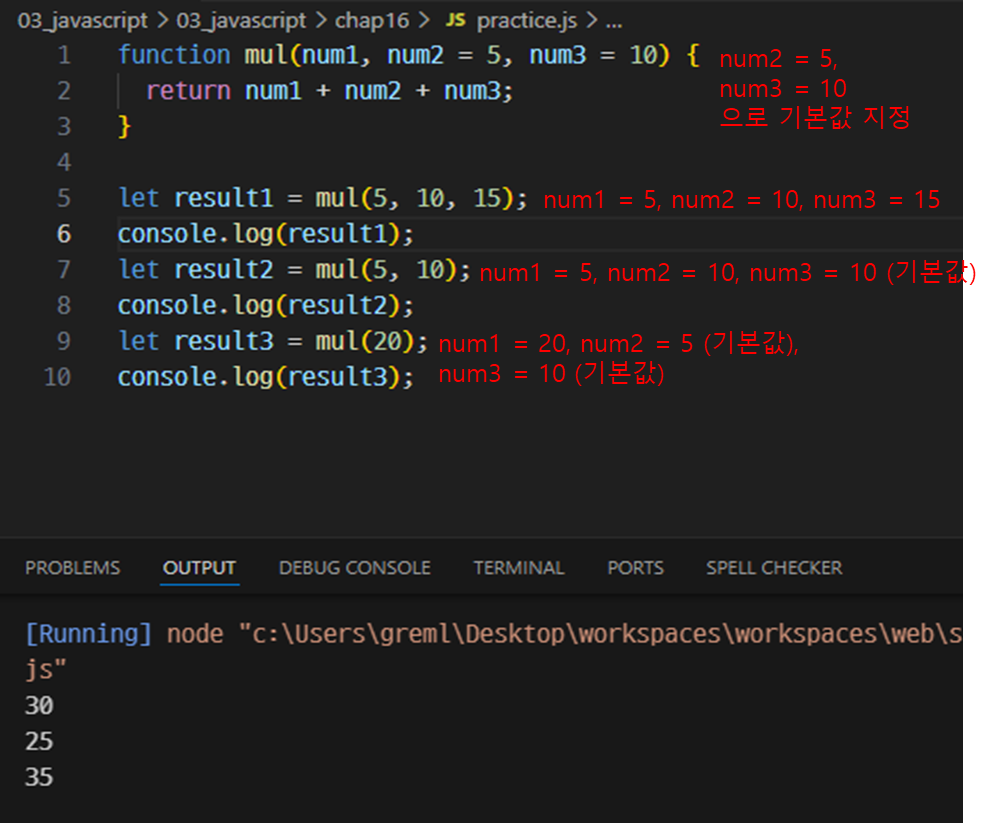991x823 pixels.
Task: Switch to the TERMINAL tab
Action: 519,568
